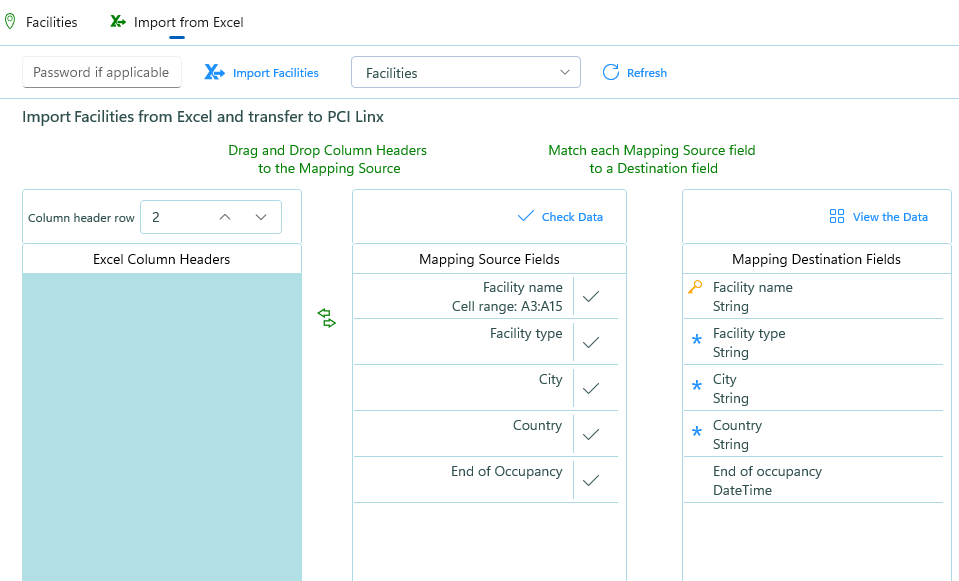Click the View the Data grid icon

point(836,216)
